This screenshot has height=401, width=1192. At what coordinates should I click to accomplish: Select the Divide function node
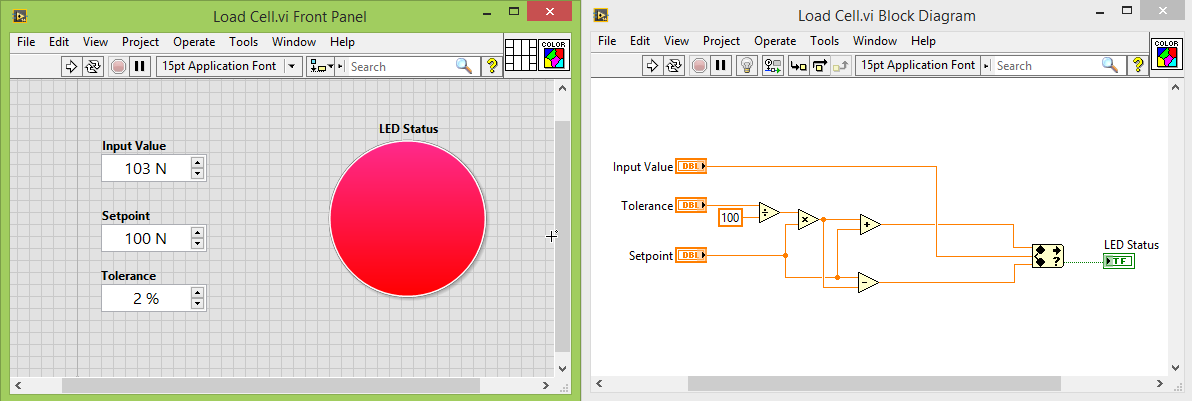coord(769,212)
